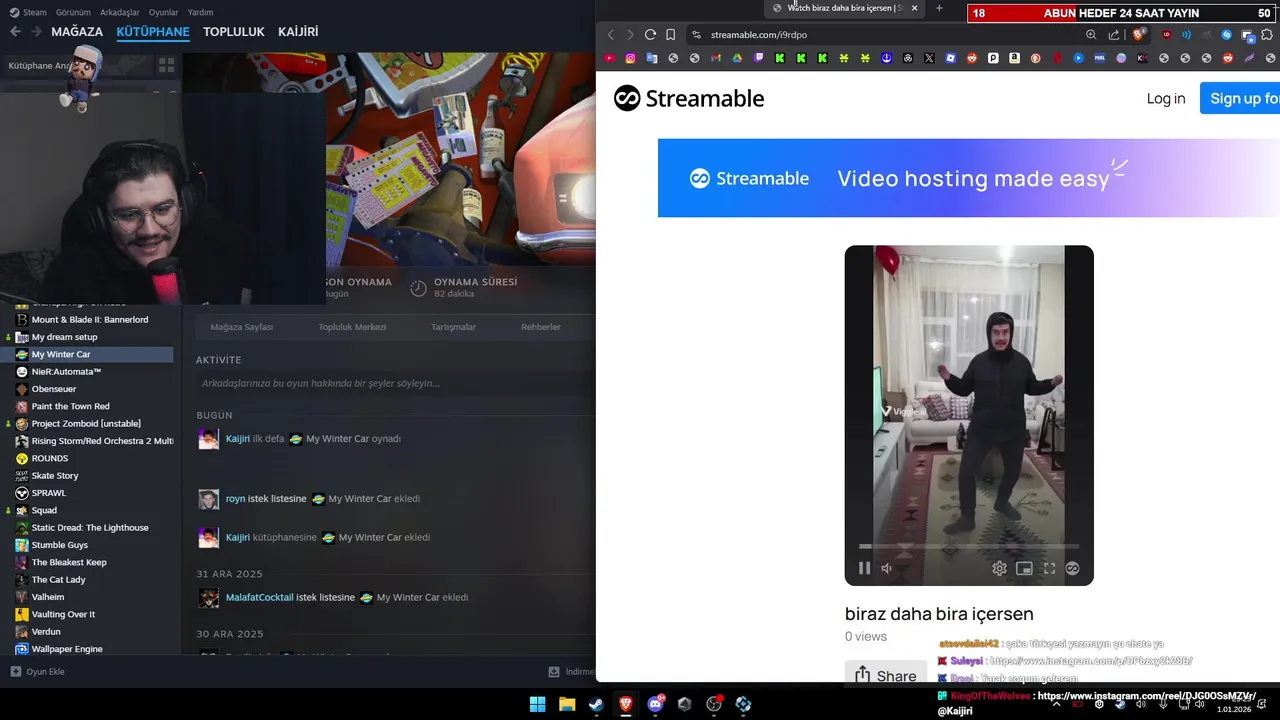The image size is (1280, 720).
Task: Select NieR:Automata in library list
Action: pyautogui.click(x=87, y=371)
